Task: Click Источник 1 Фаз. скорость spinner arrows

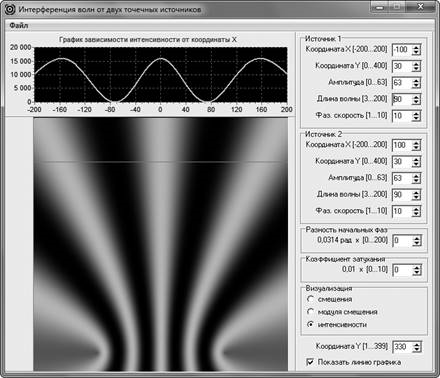Action: pyautogui.click(x=416, y=116)
